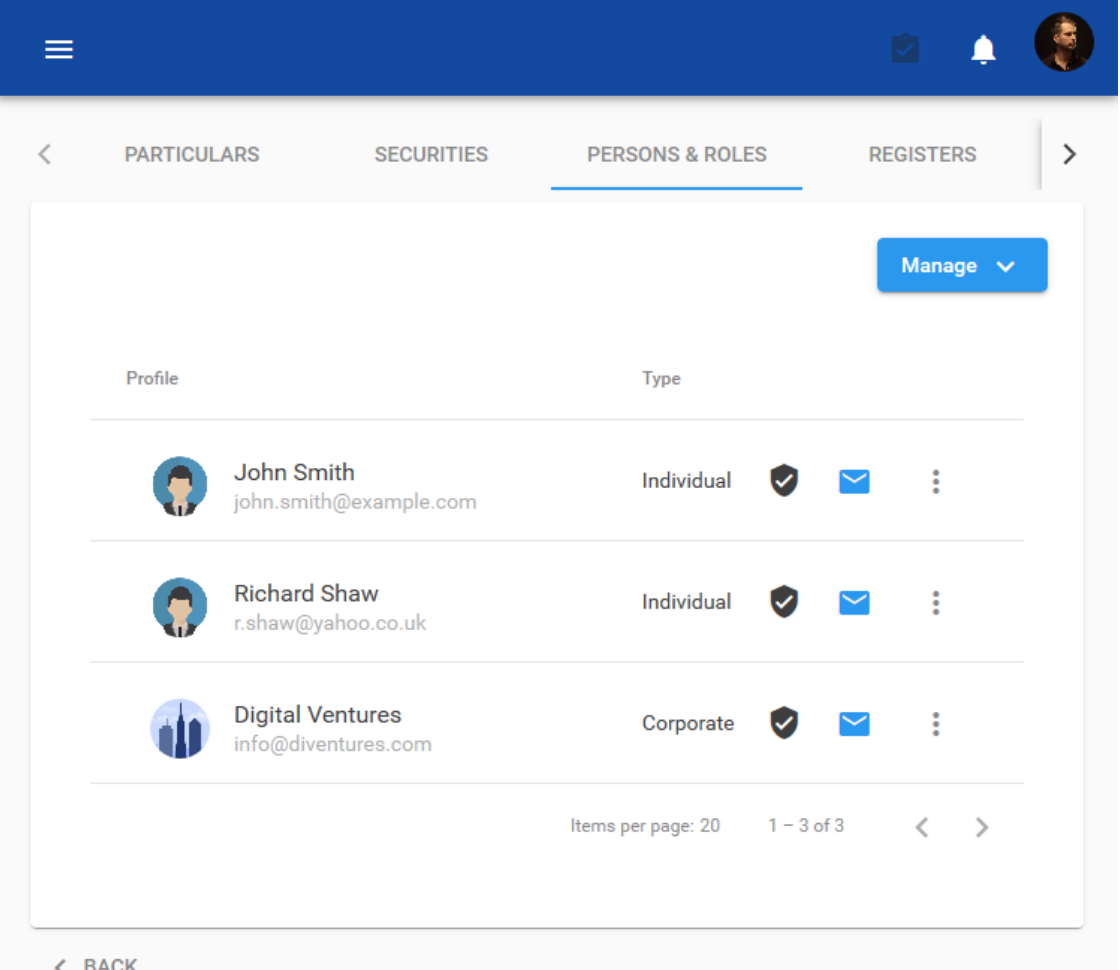Click the Back button at the bottom
The height and width of the screenshot is (970, 1120).
click(96, 964)
